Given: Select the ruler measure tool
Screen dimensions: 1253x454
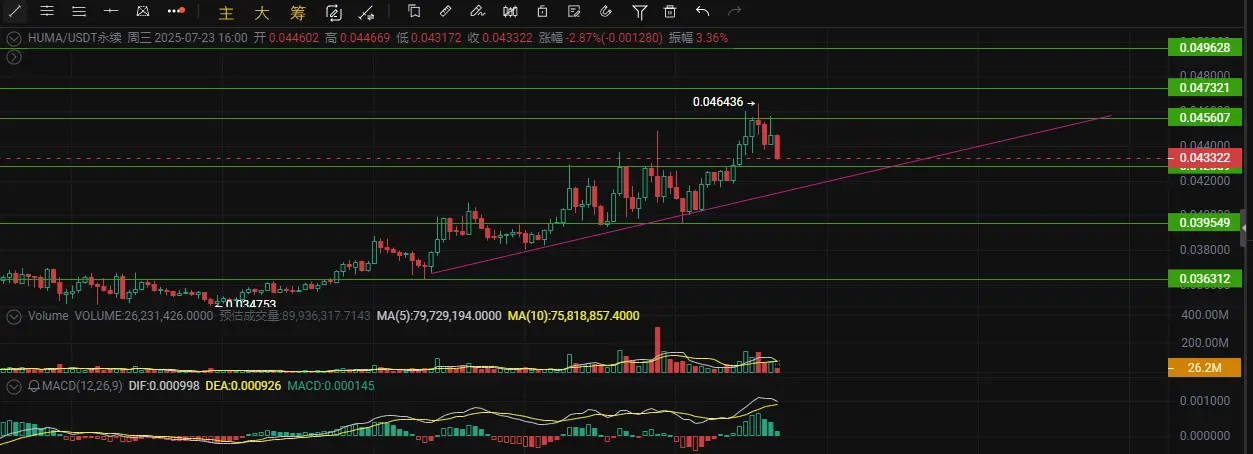Looking at the screenshot, I should coord(445,11).
